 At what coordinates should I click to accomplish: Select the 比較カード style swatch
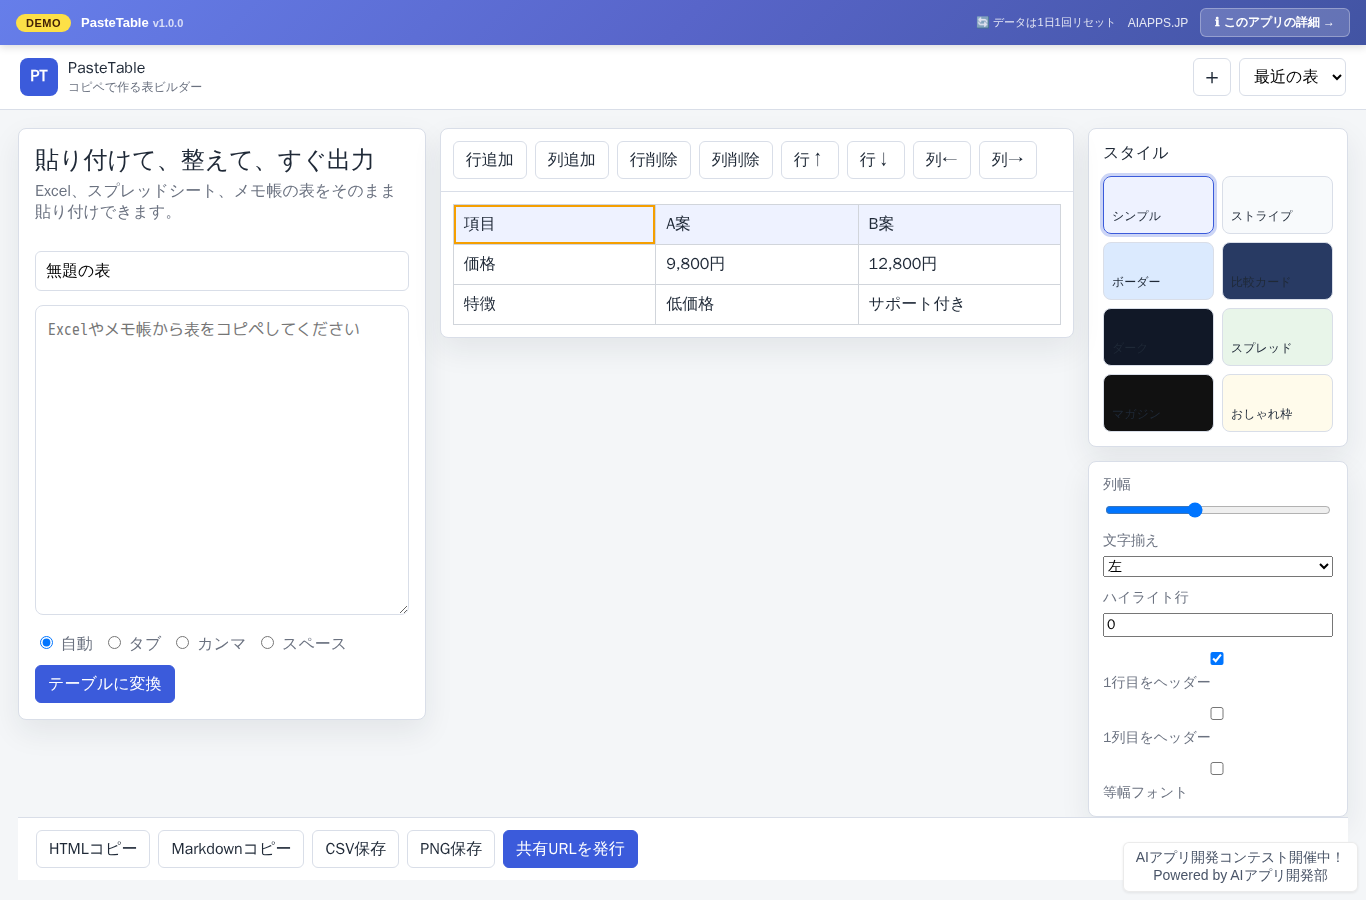(x=1277, y=271)
